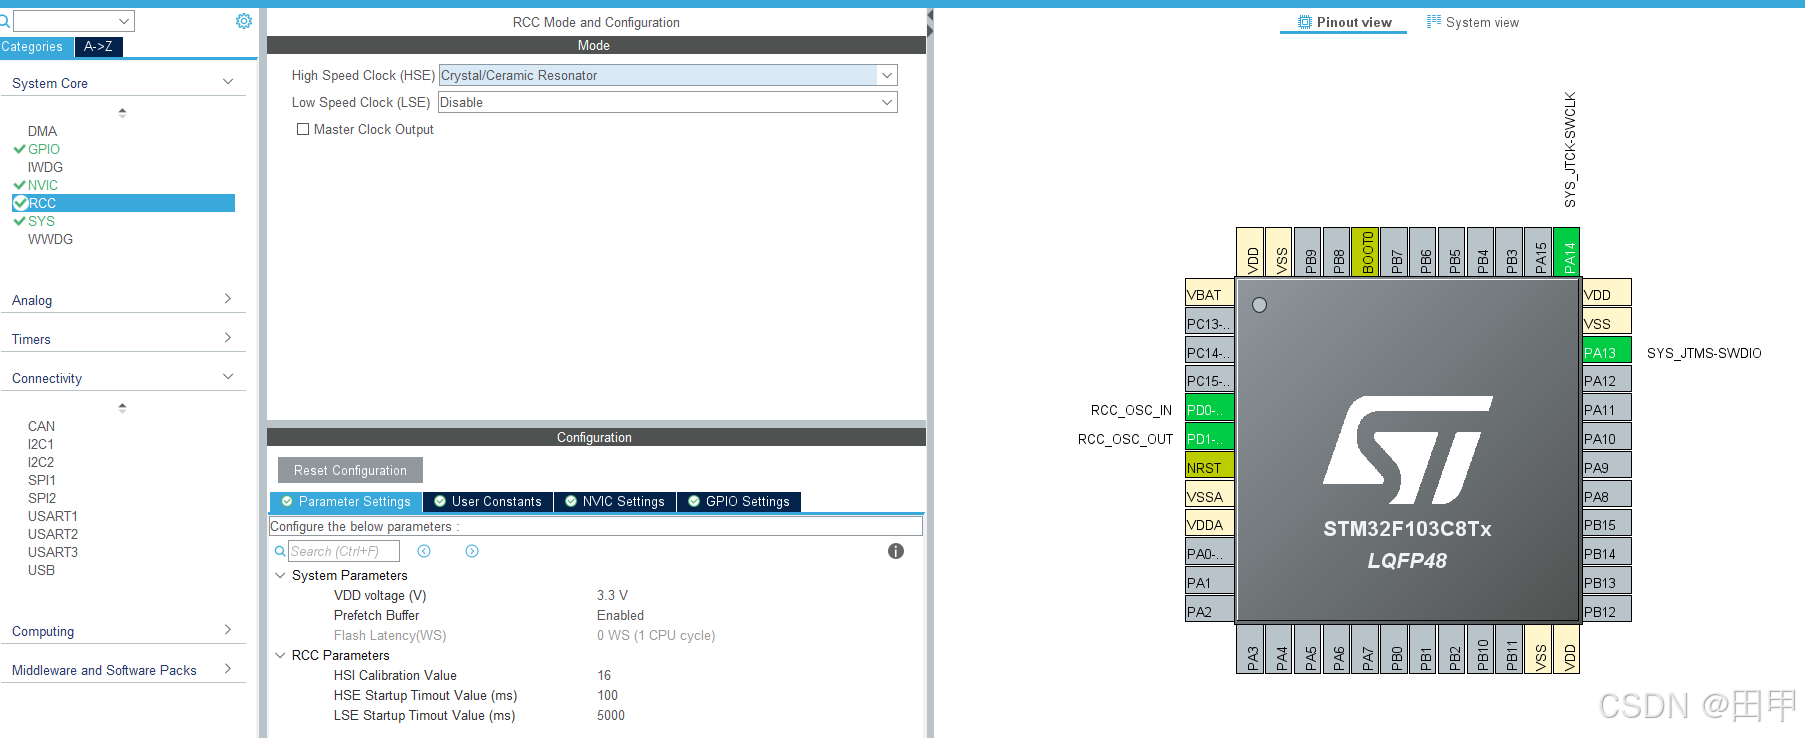
Task: Select IWDG peripheral
Action: [x=45, y=167]
